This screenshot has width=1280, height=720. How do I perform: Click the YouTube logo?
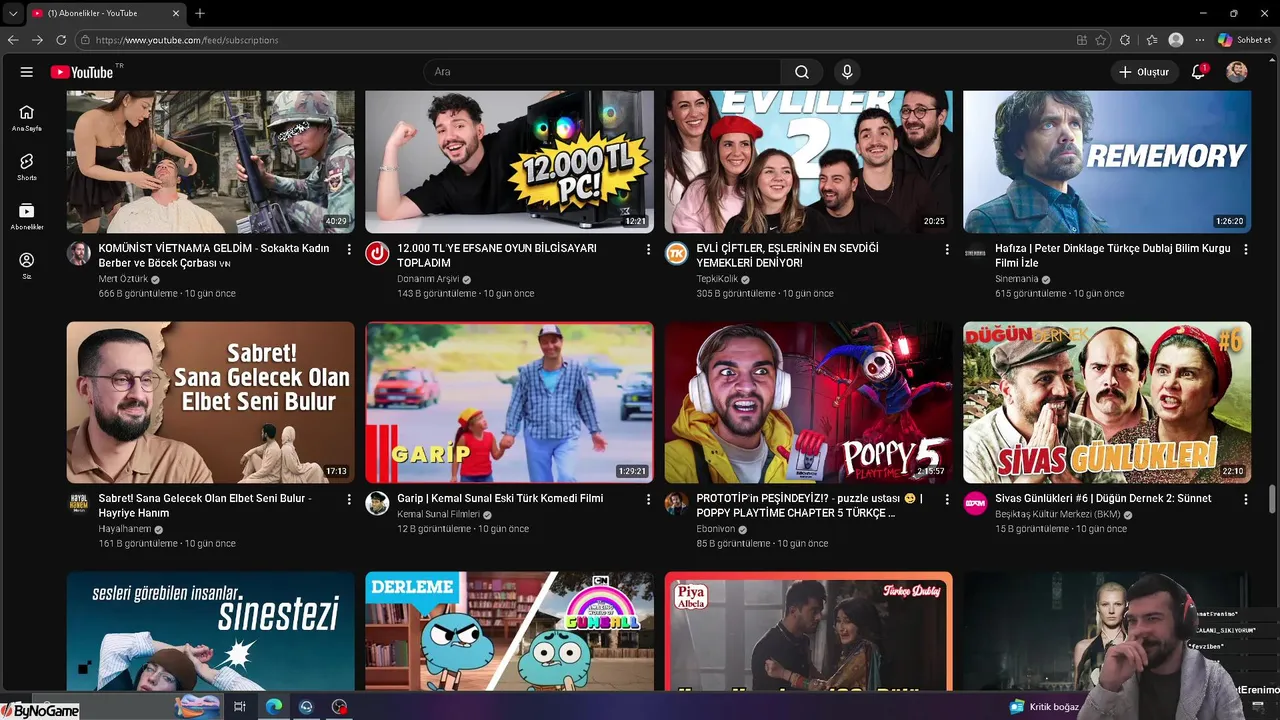pyautogui.click(x=82, y=72)
